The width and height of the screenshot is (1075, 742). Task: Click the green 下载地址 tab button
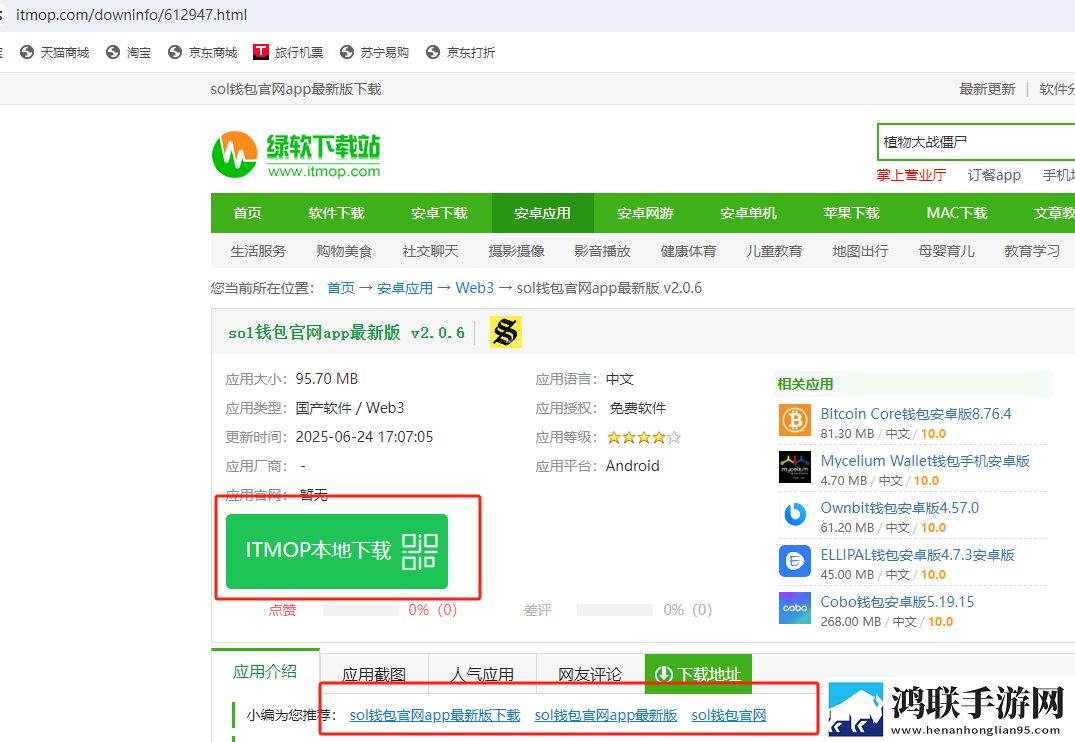click(698, 675)
